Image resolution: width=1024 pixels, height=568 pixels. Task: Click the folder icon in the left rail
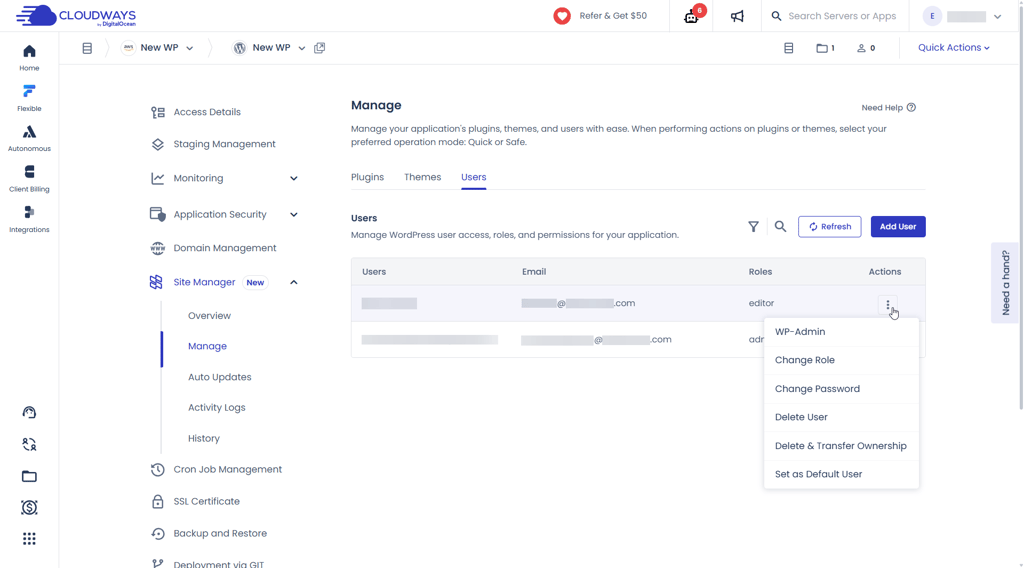pyautogui.click(x=29, y=476)
